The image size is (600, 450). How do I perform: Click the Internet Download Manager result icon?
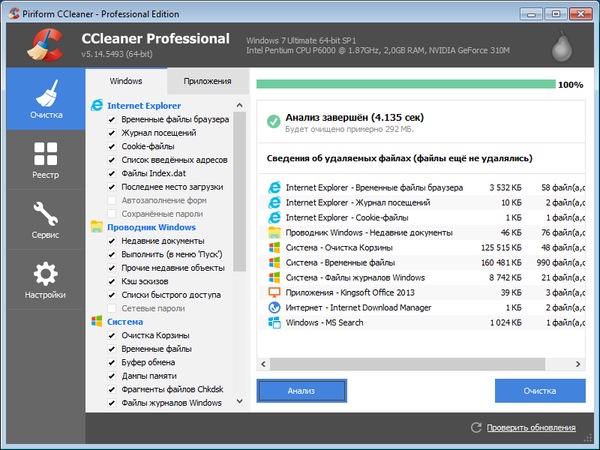[x=273, y=307]
